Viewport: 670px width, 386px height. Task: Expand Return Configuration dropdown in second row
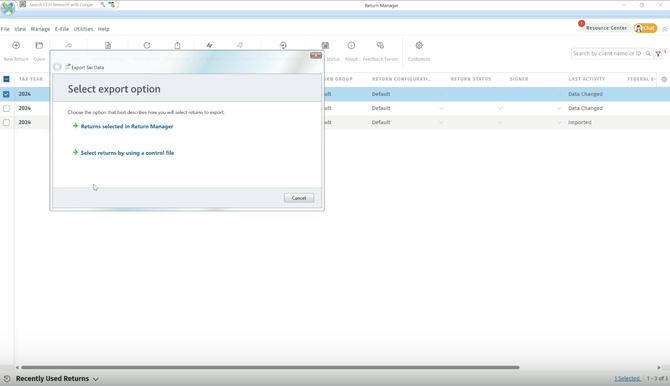point(441,108)
